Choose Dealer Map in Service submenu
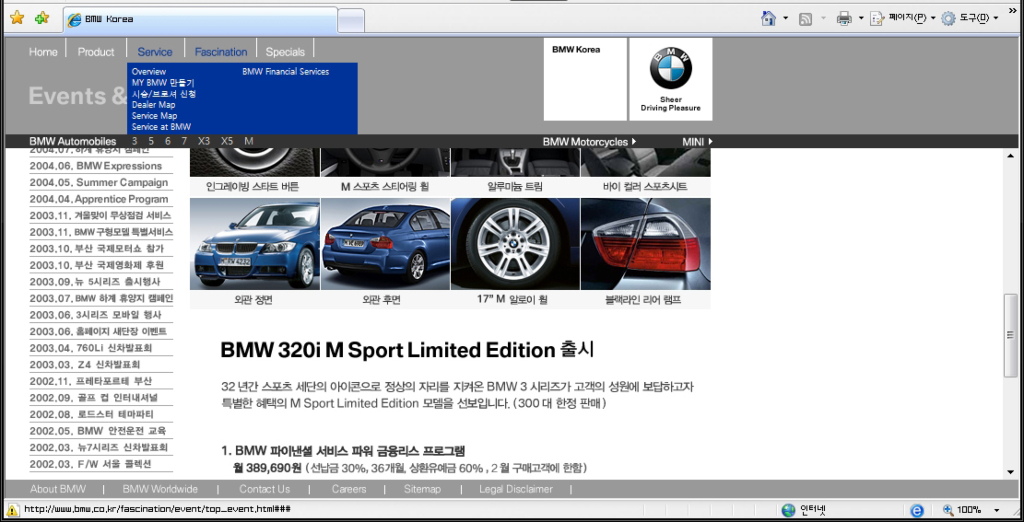Image resolution: width=1024 pixels, height=522 pixels. coord(153,105)
